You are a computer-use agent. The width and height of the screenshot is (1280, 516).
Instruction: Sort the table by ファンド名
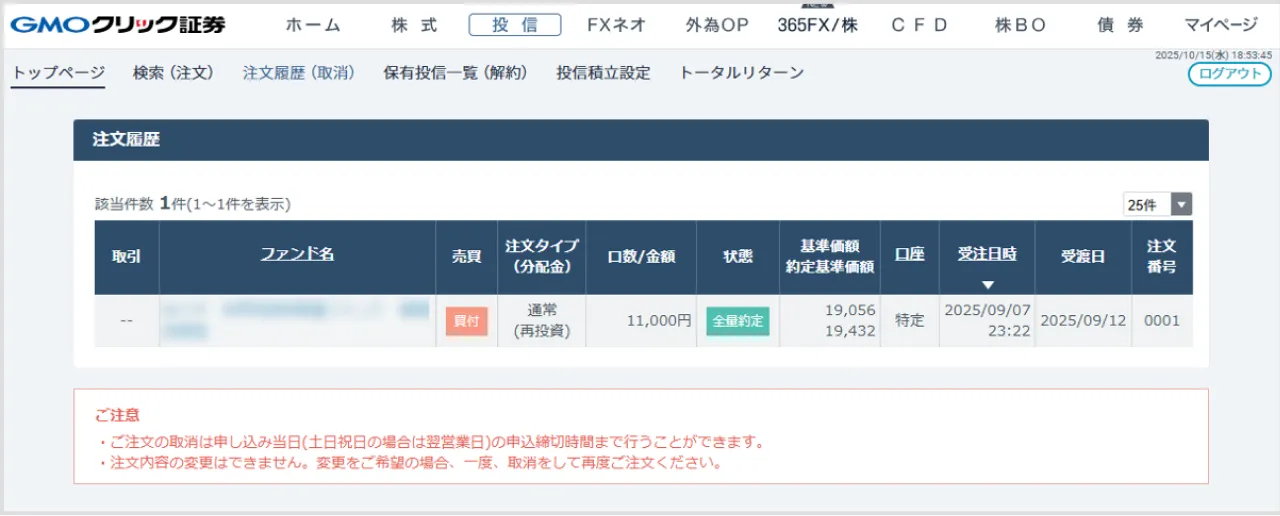[x=297, y=254]
